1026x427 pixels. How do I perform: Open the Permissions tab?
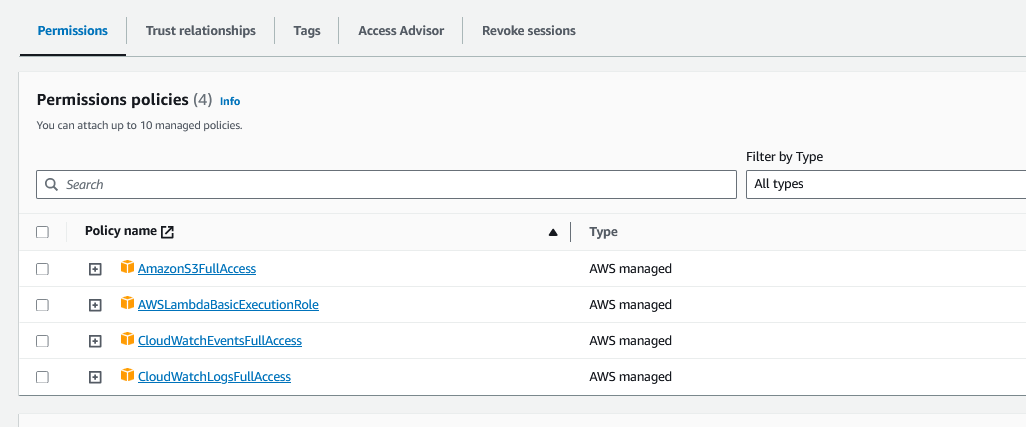click(73, 31)
